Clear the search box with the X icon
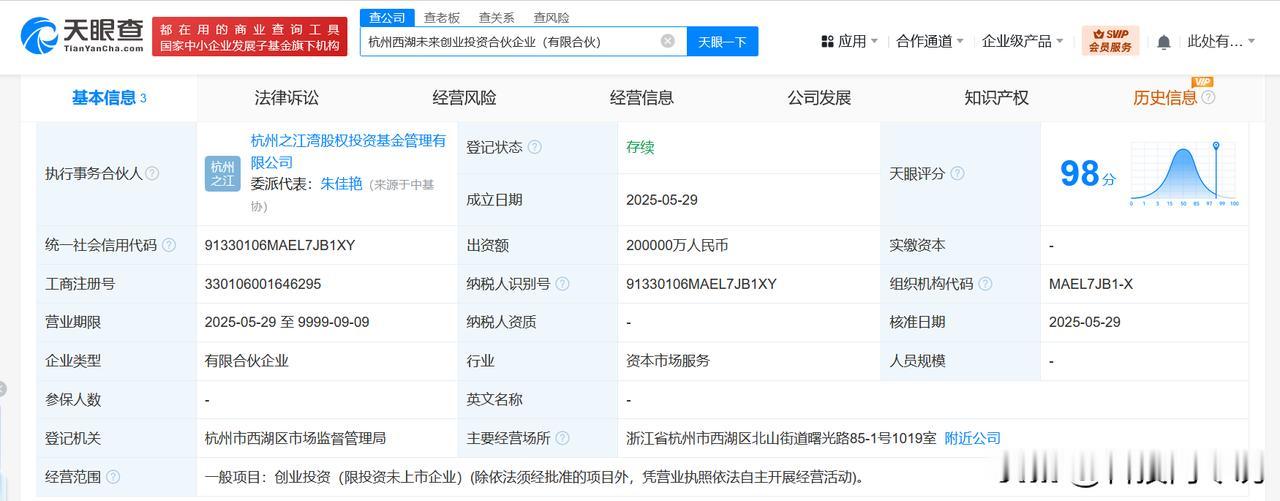 coord(668,41)
